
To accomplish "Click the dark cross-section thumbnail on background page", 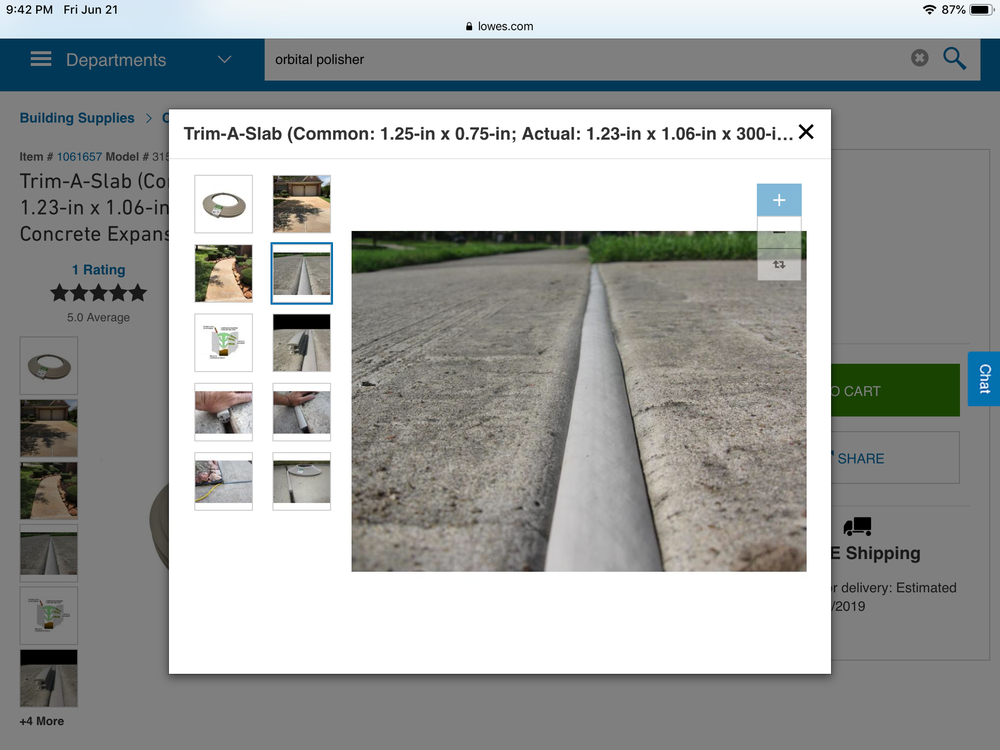I will tap(48, 678).
